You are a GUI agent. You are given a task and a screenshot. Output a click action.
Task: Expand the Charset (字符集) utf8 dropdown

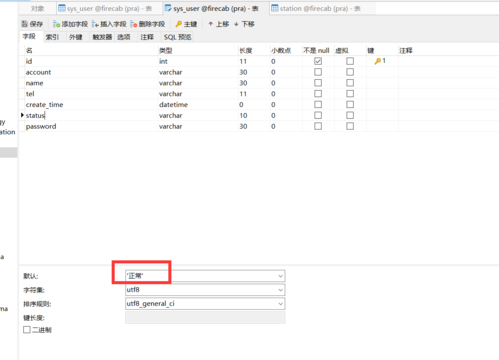click(280, 290)
